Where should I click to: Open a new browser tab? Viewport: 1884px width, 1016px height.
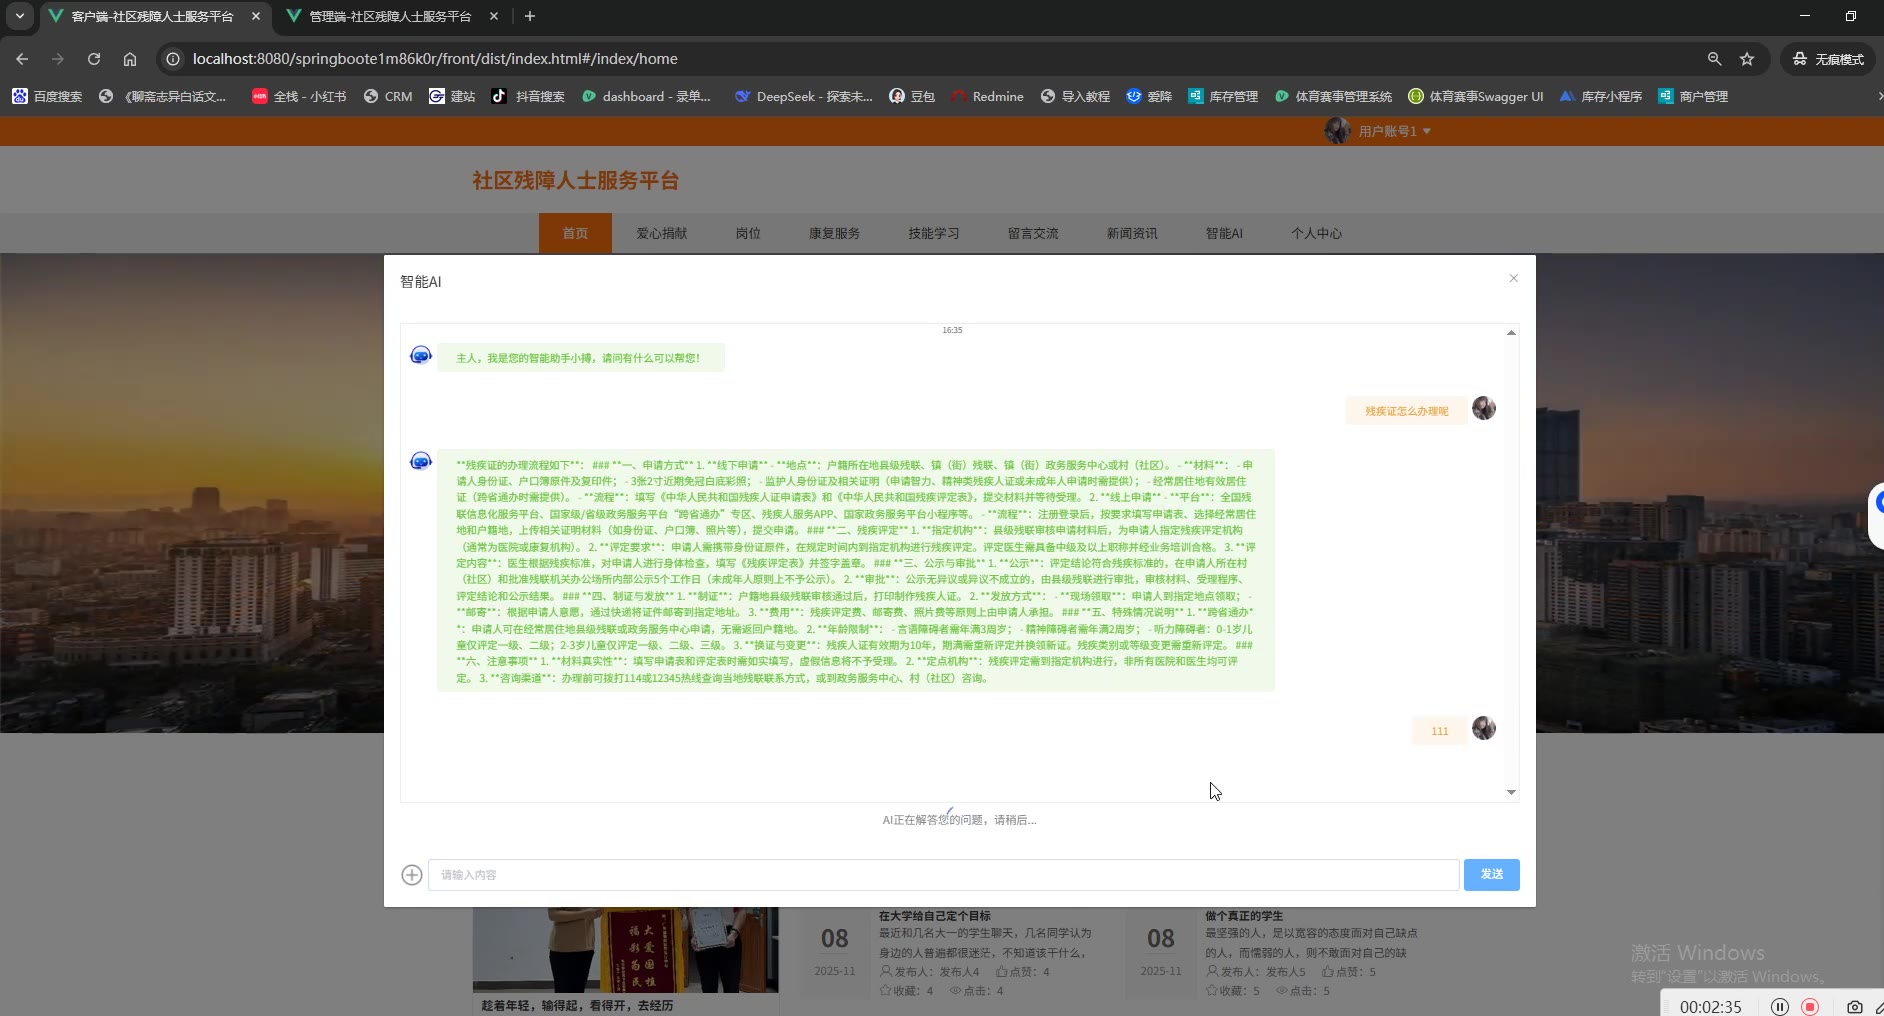click(530, 16)
